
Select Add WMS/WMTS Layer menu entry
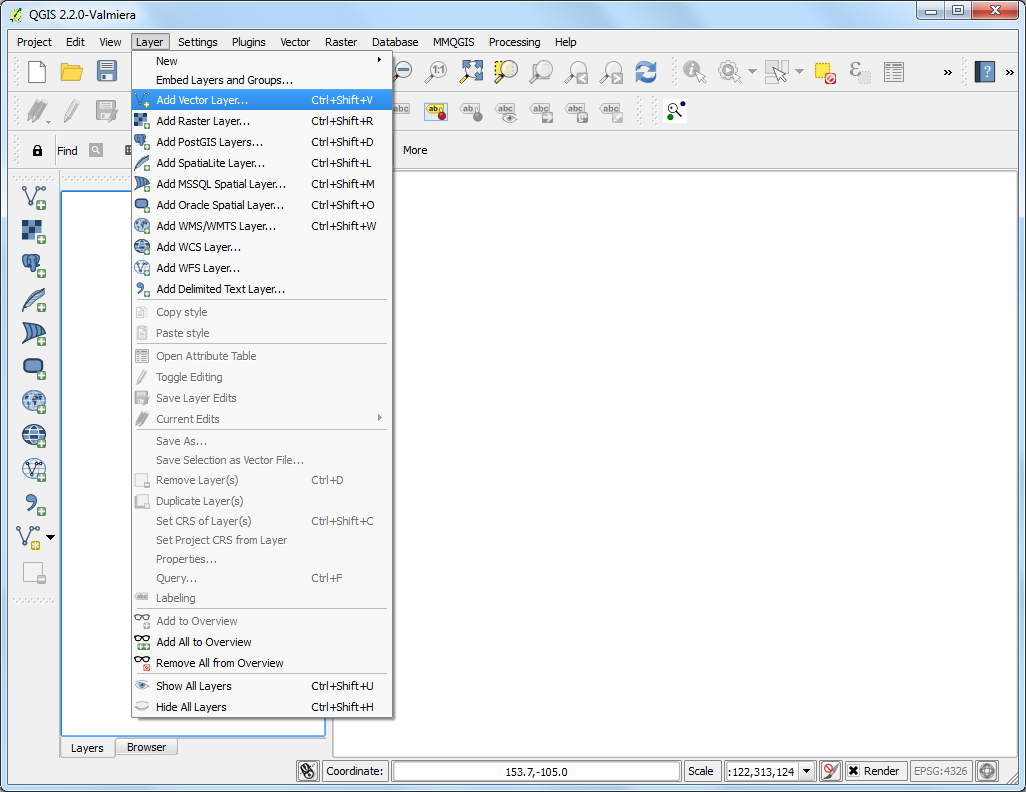(x=262, y=226)
